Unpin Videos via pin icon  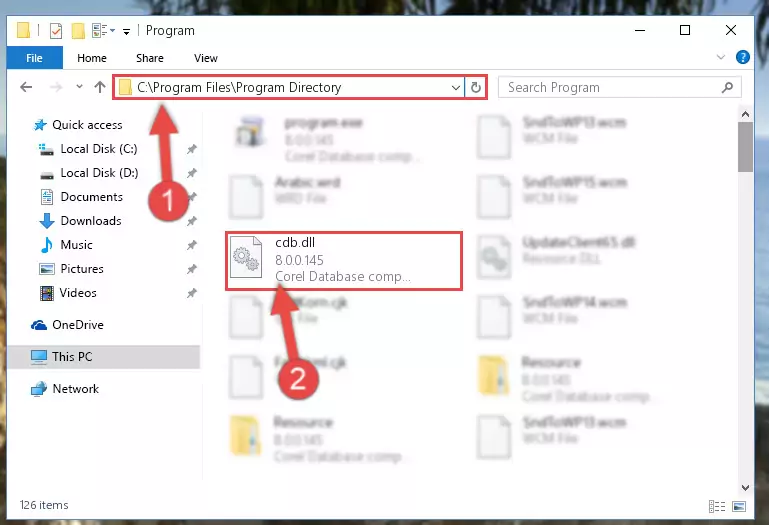pos(192,293)
